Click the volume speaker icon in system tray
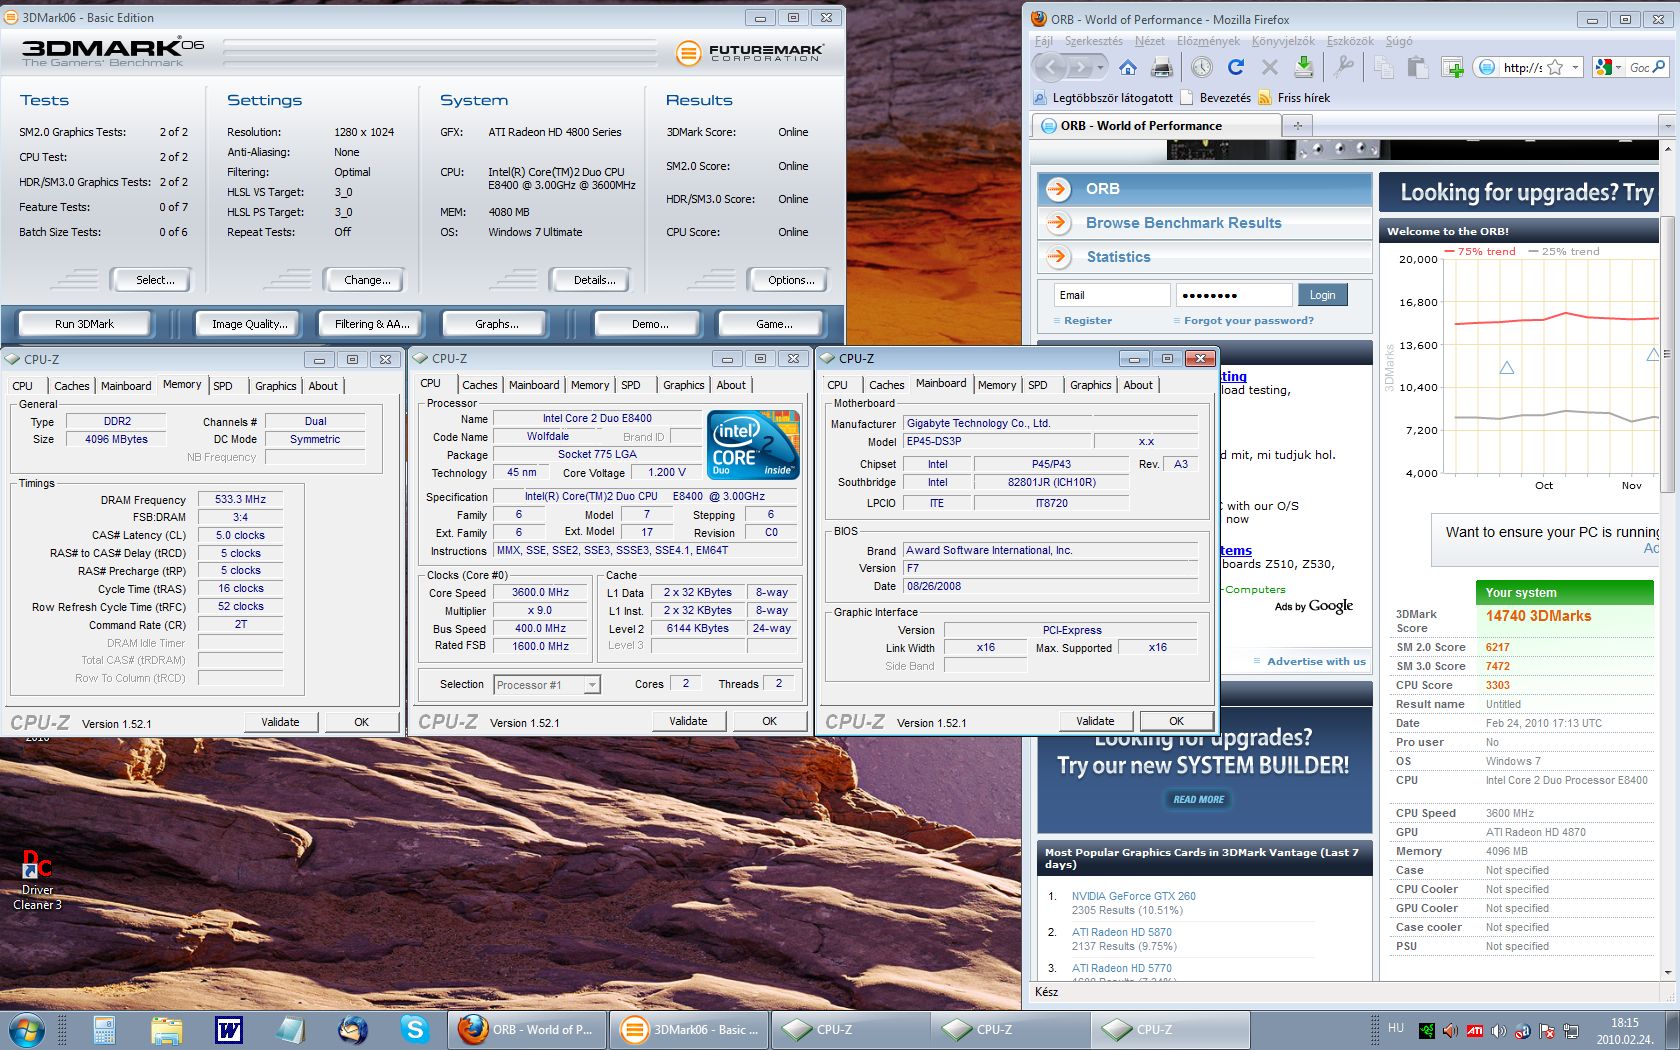 (x=1498, y=1030)
